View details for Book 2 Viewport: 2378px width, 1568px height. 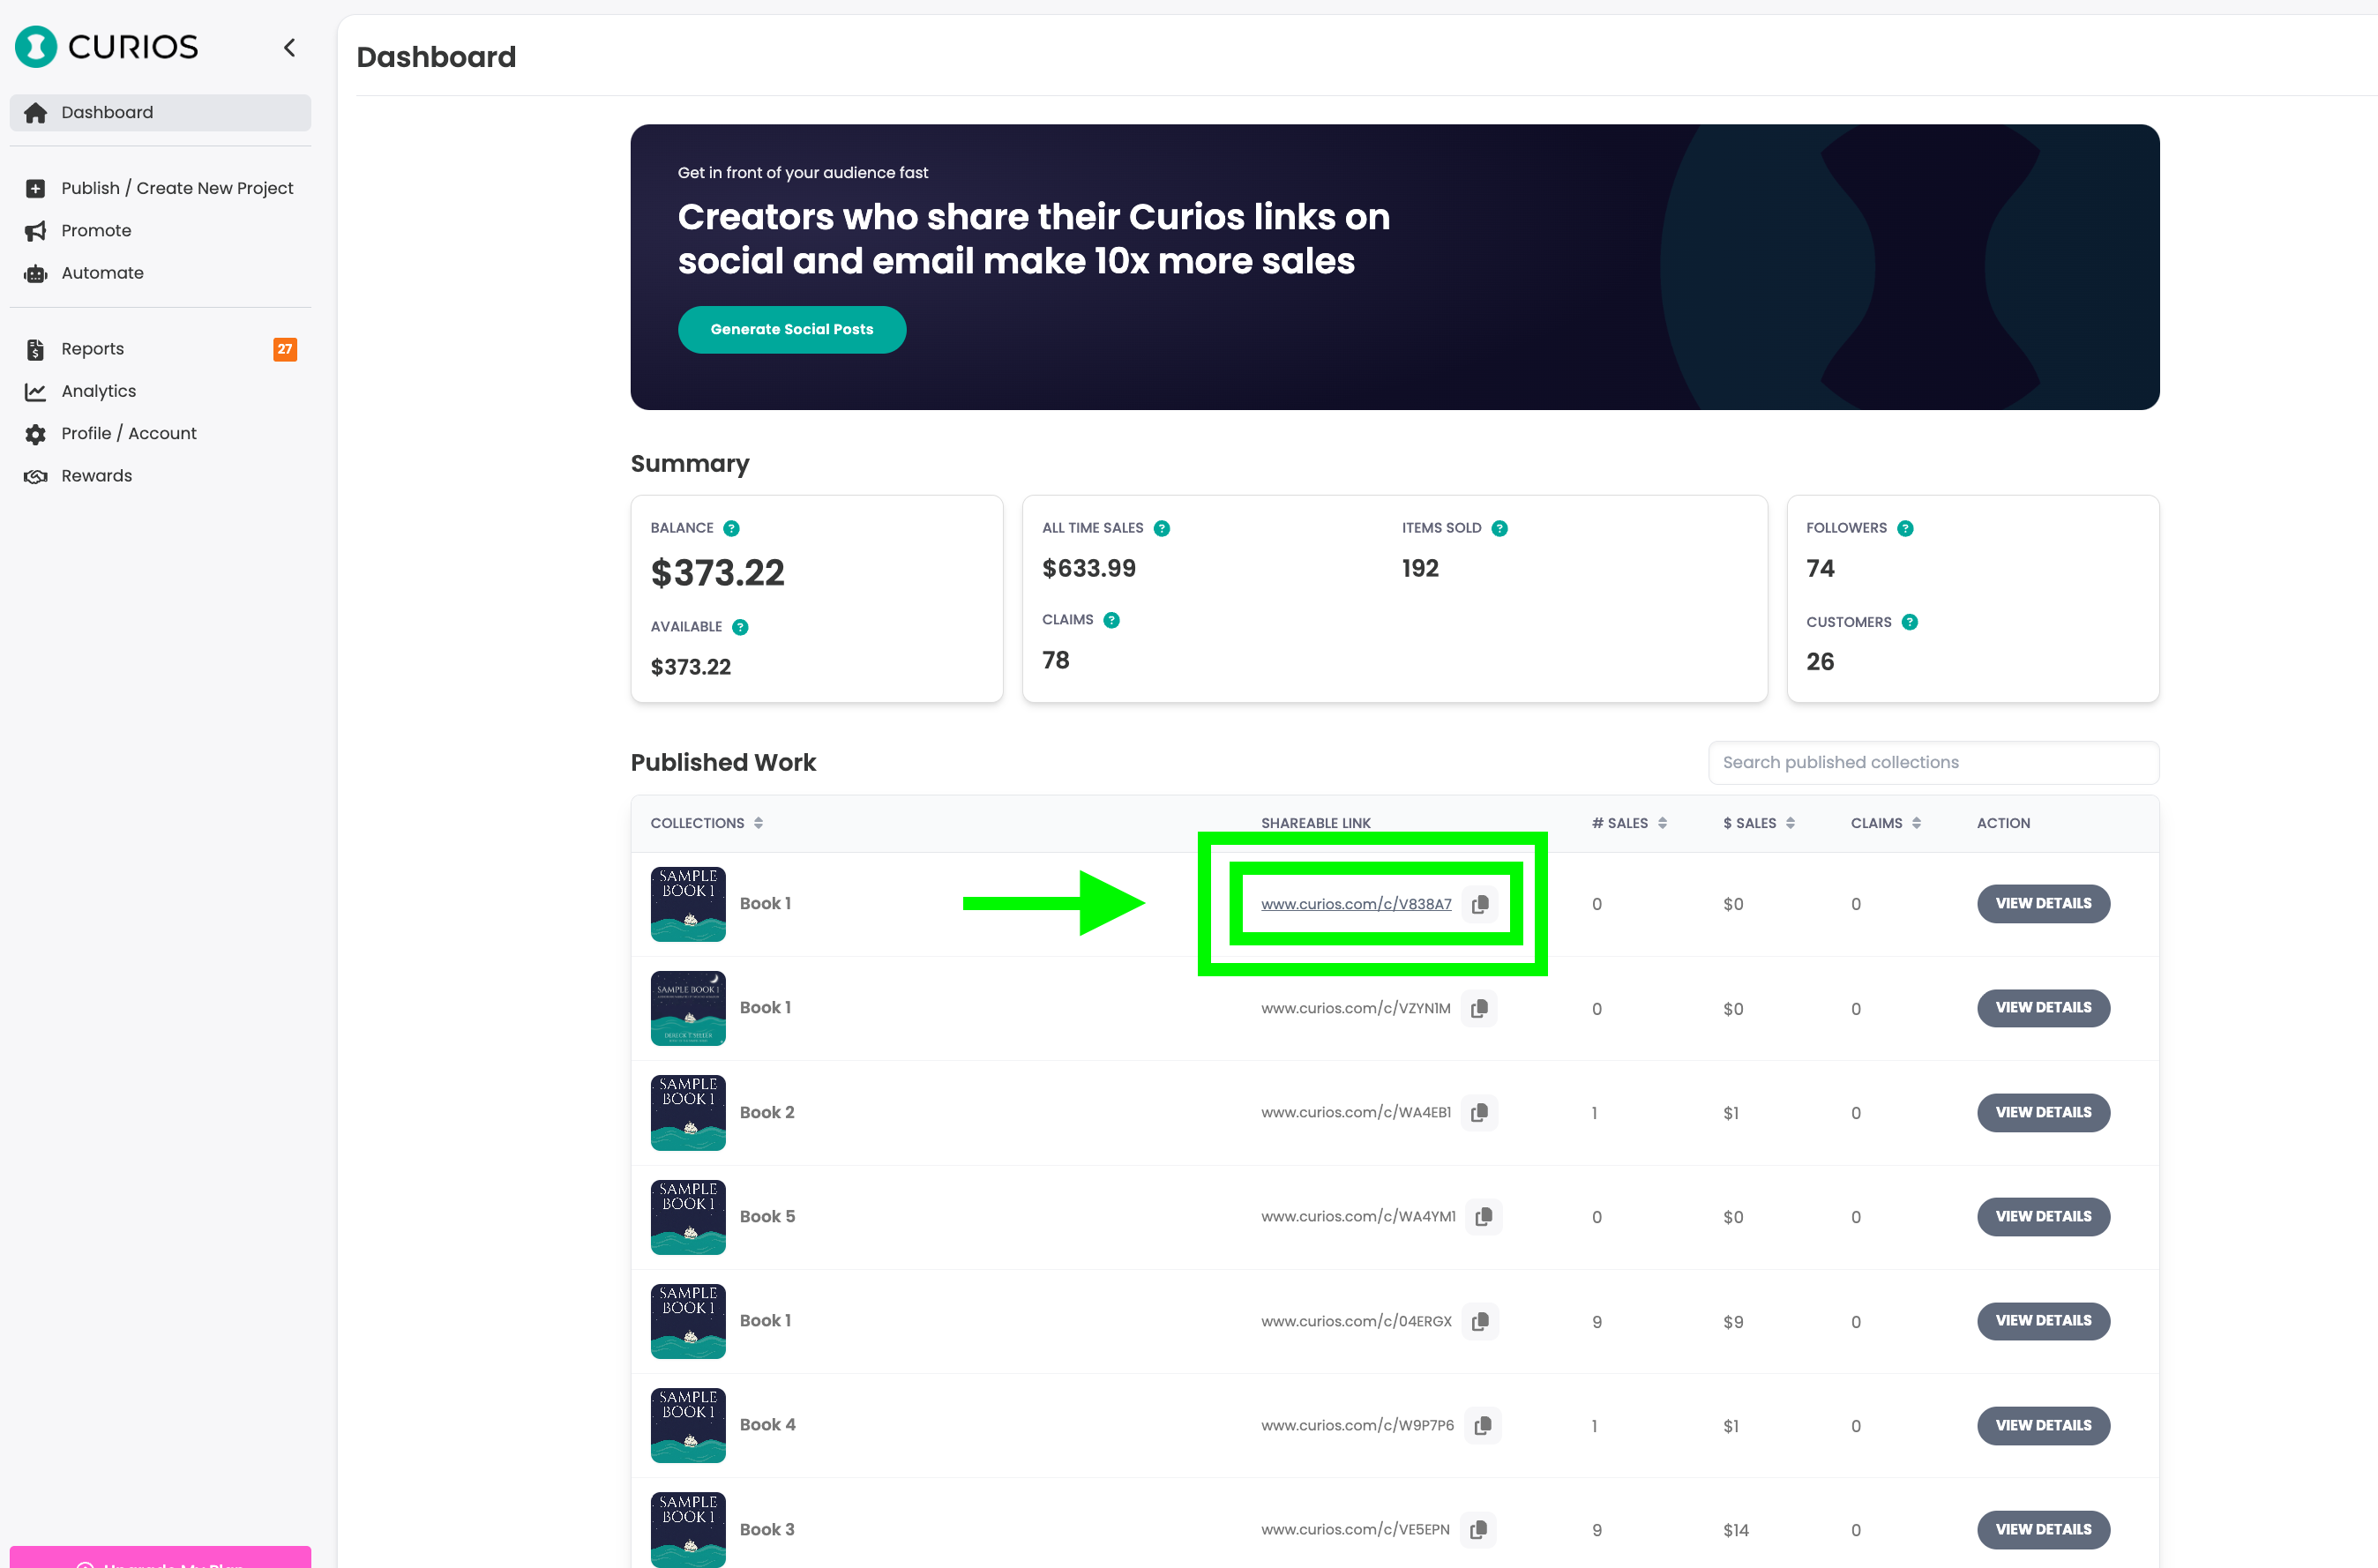click(2043, 1112)
